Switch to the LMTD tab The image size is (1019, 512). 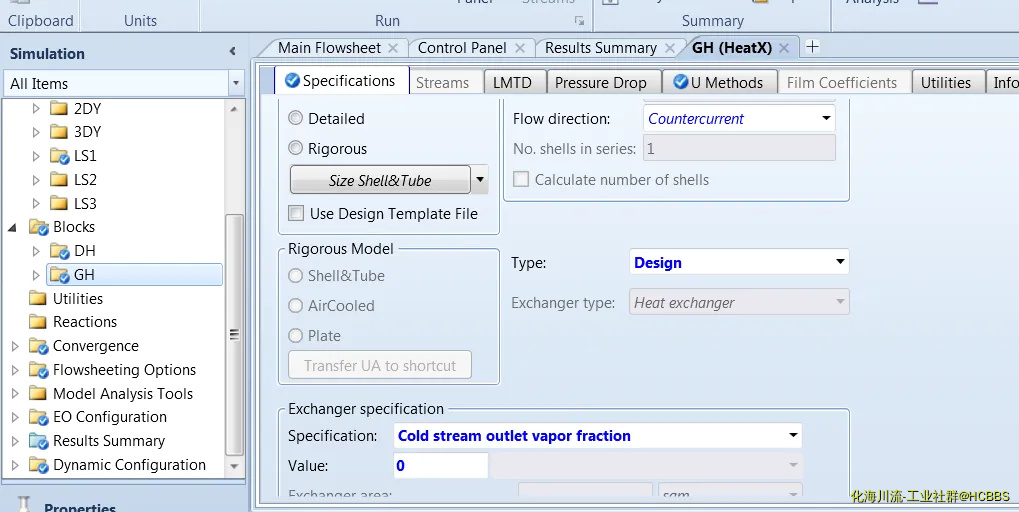[x=512, y=83]
